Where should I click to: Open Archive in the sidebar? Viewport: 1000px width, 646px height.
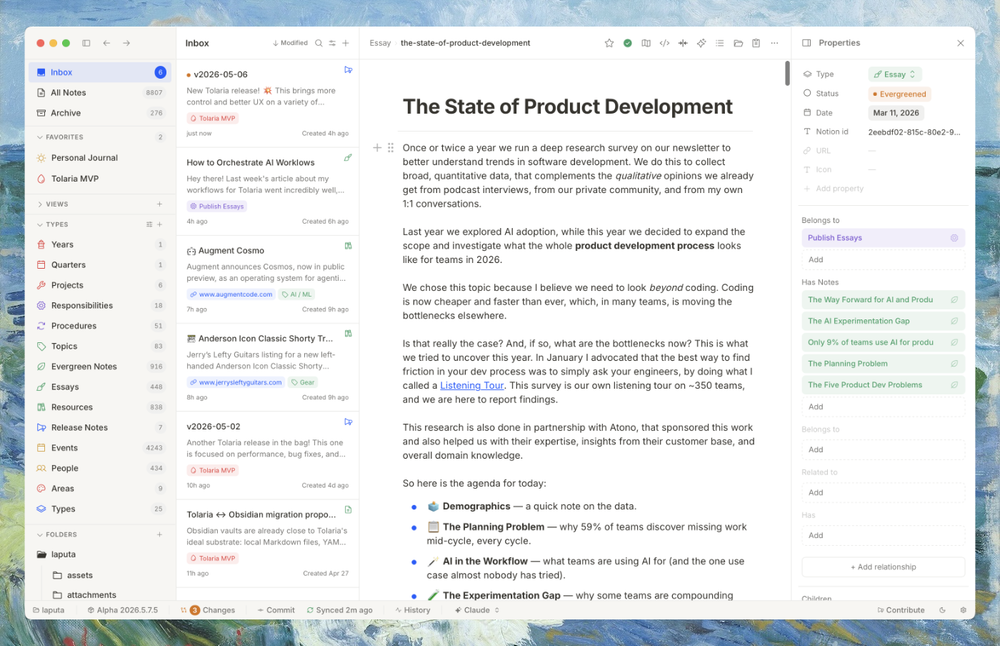[100, 113]
